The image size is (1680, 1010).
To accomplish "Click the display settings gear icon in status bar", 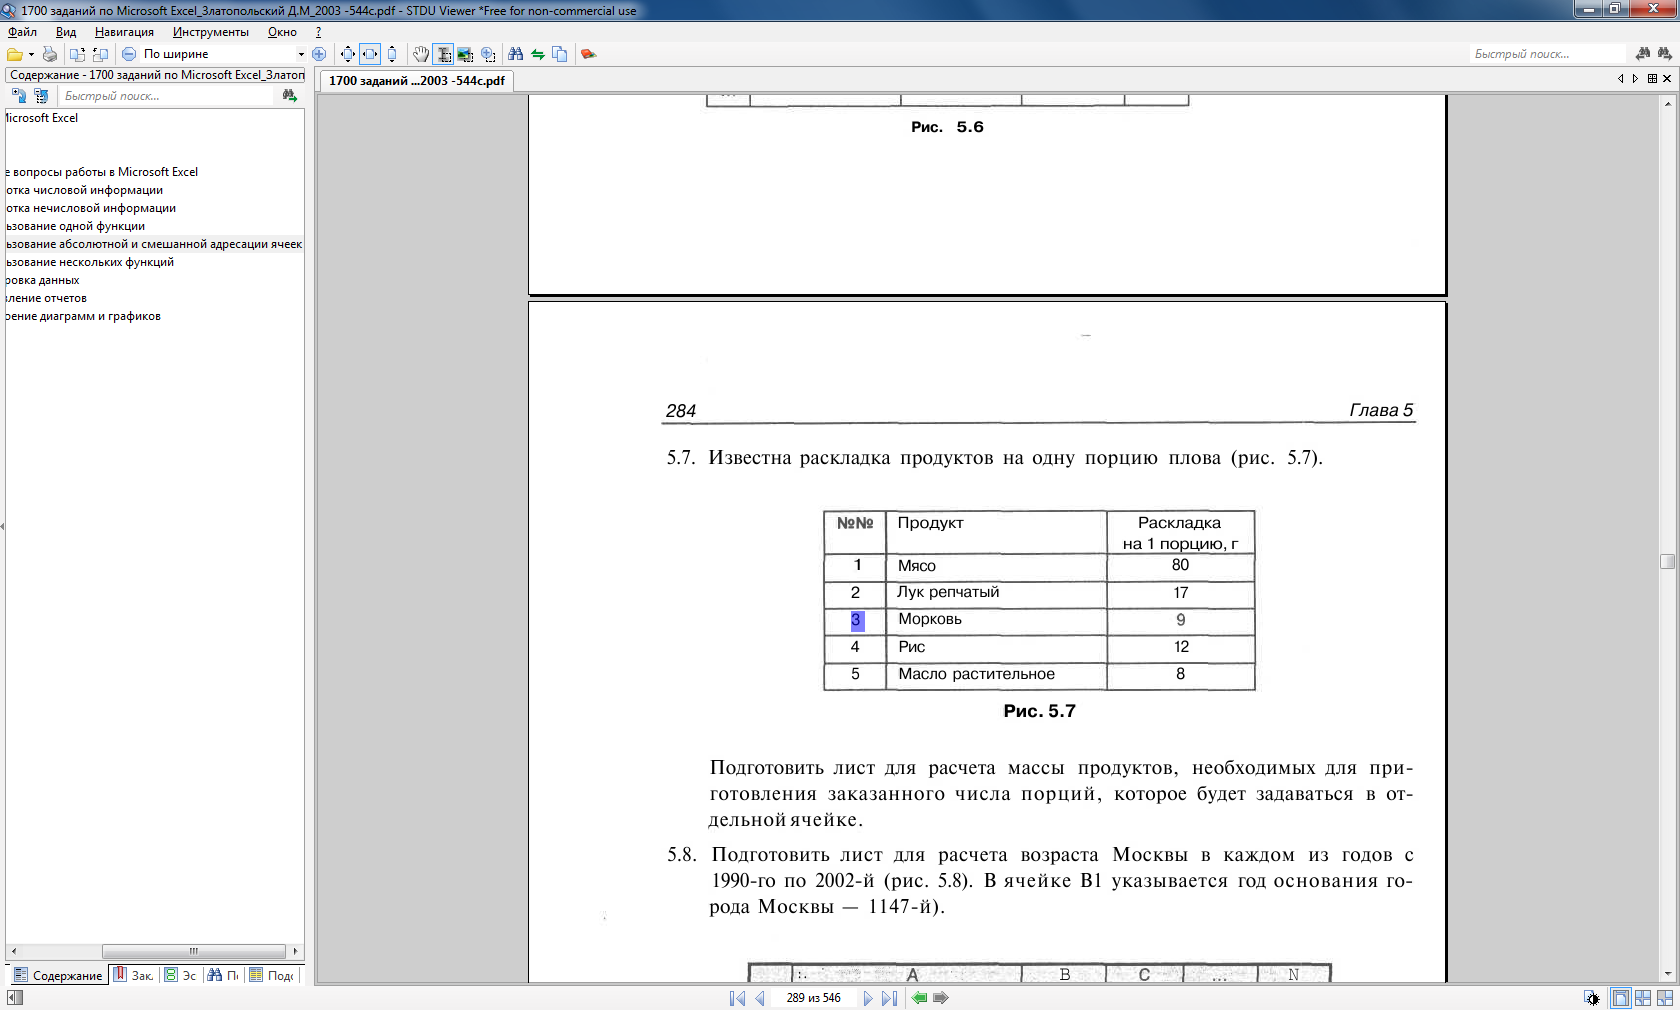I will coord(1592,998).
